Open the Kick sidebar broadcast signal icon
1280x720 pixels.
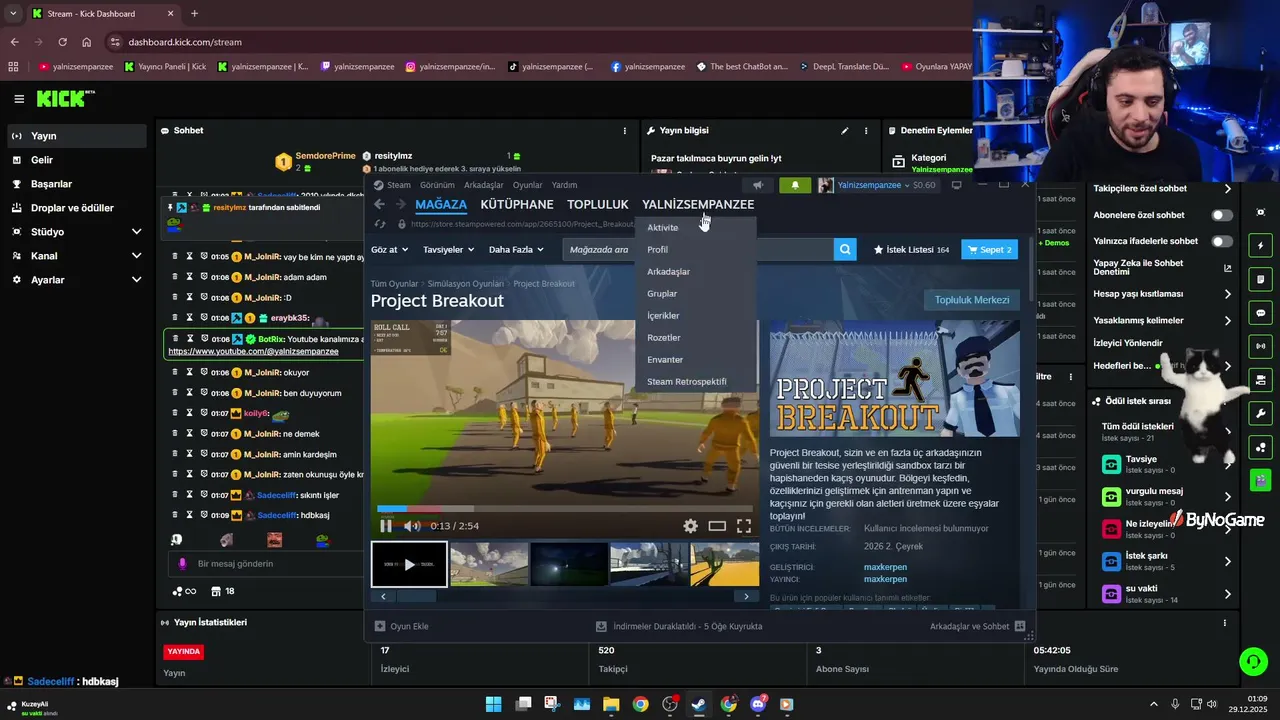(1260, 346)
